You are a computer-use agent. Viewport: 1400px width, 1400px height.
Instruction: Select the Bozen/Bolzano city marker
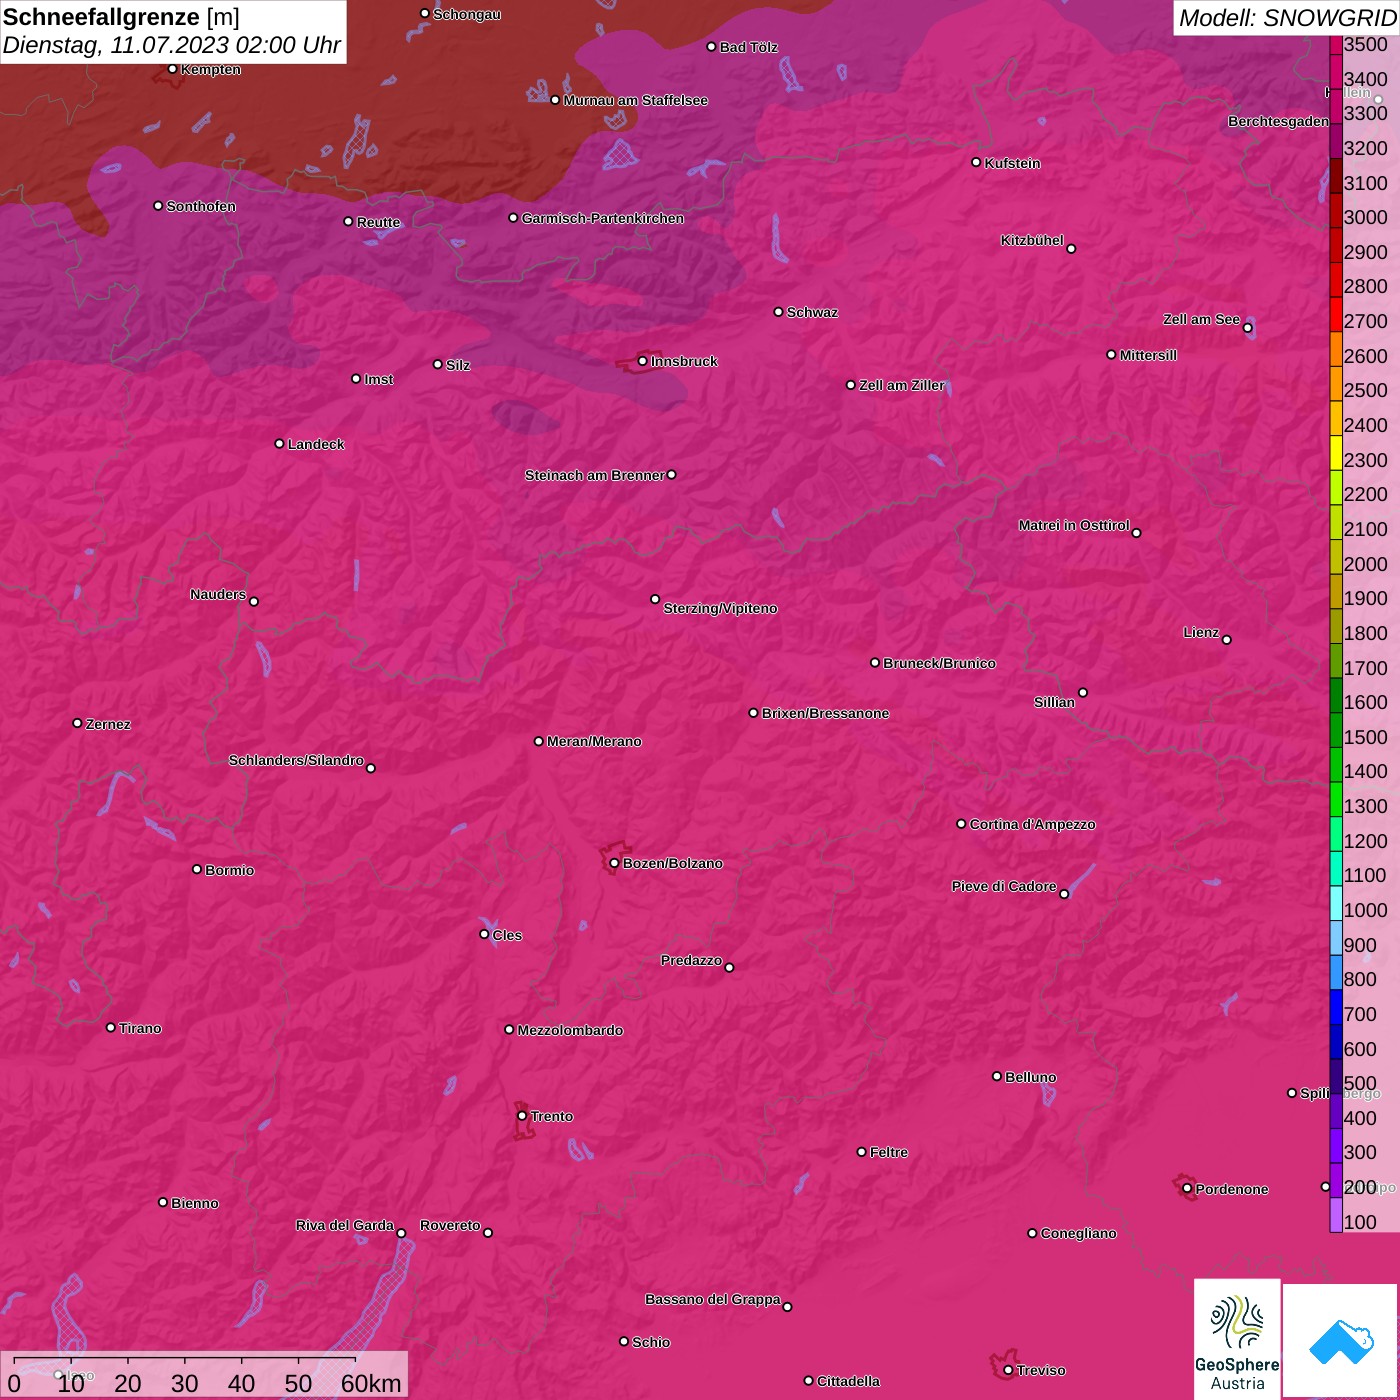click(614, 863)
